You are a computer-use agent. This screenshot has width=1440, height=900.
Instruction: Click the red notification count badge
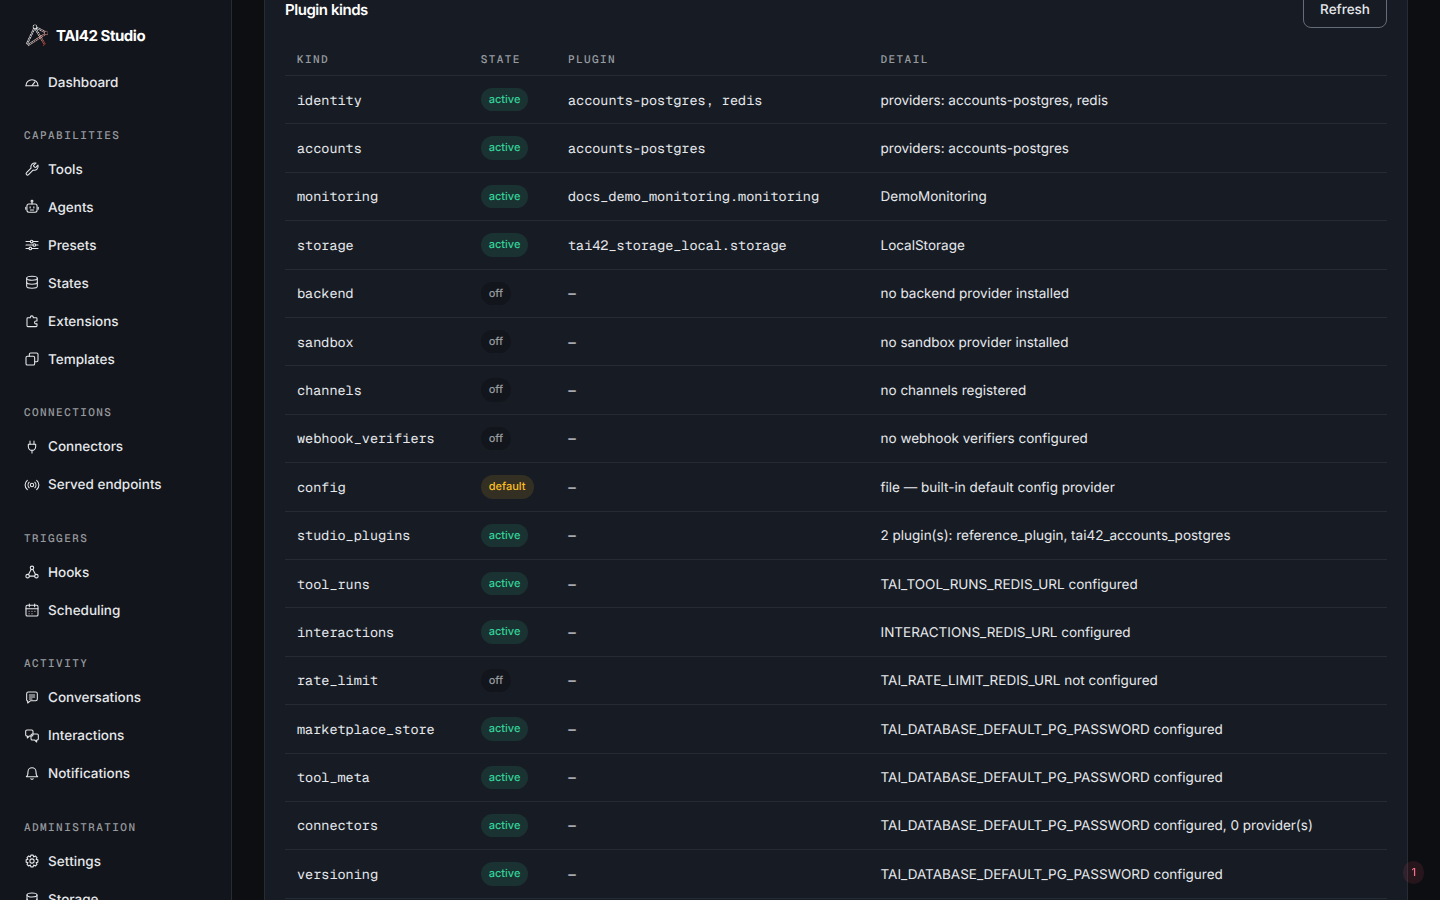[1413, 873]
